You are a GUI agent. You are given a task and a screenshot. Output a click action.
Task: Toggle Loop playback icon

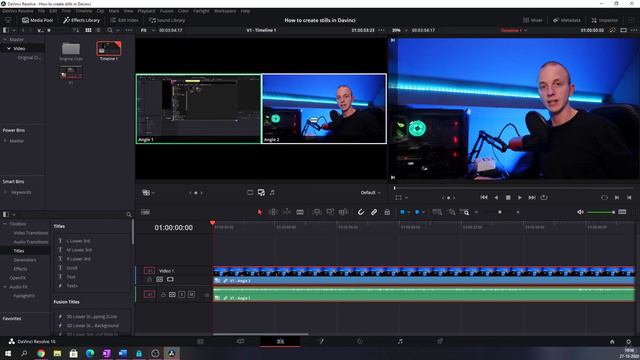pyautogui.click(x=544, y=197)
